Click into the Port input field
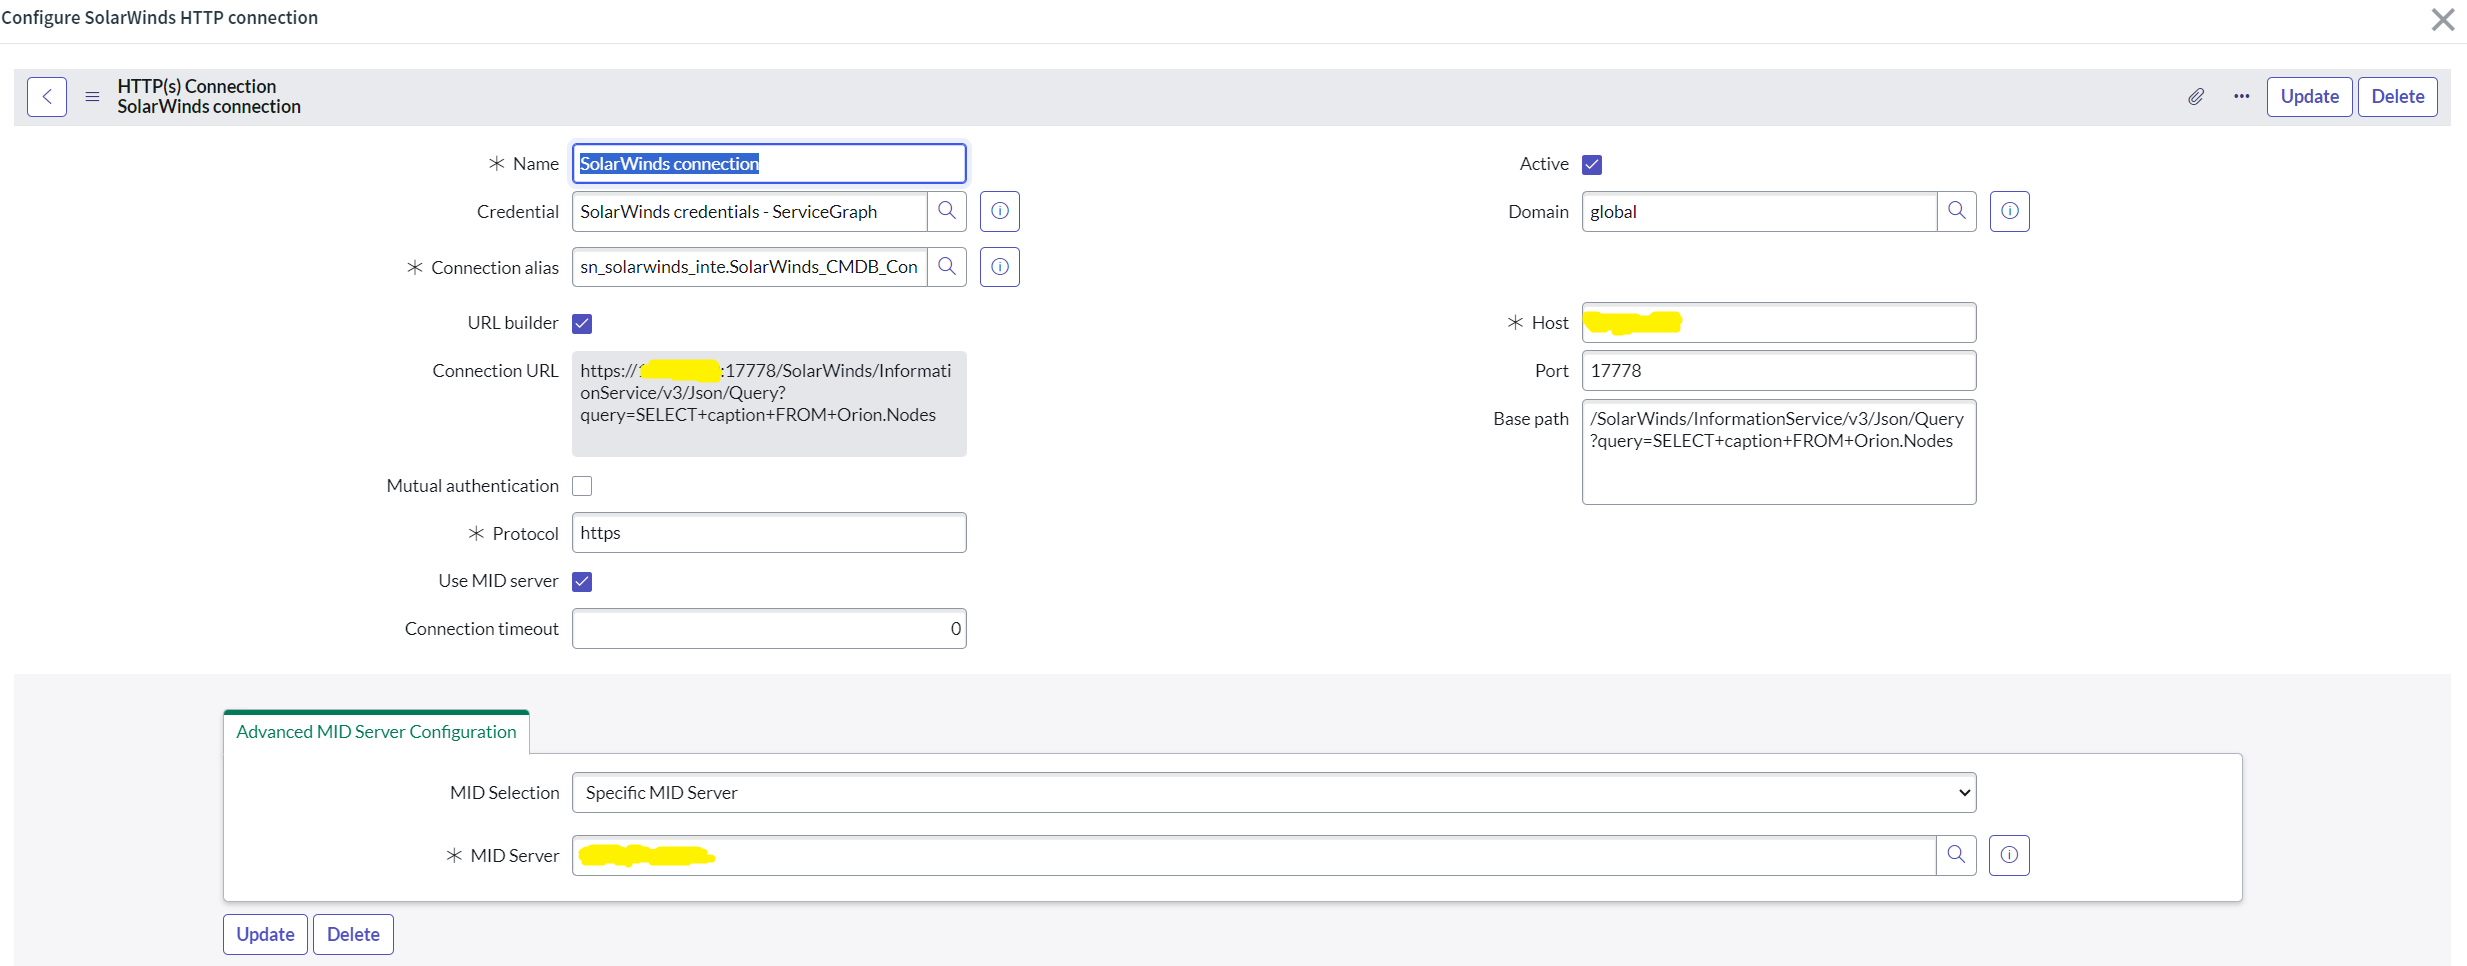This screenshot has height=966, width=2467. coord(1778,371)
